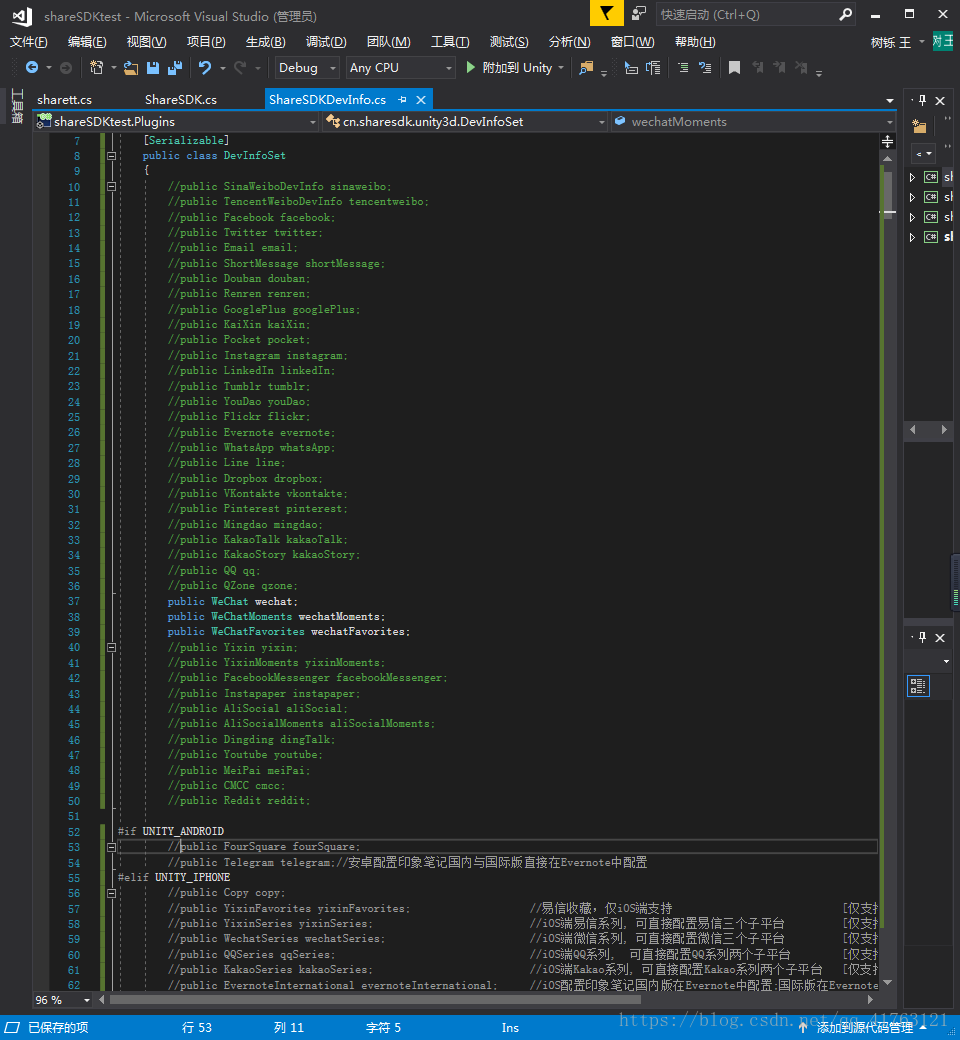Screen dimensions: 960x1040
Task: Open the 工具箱 toolbox side tab
Action: click(x=17, y=106)
